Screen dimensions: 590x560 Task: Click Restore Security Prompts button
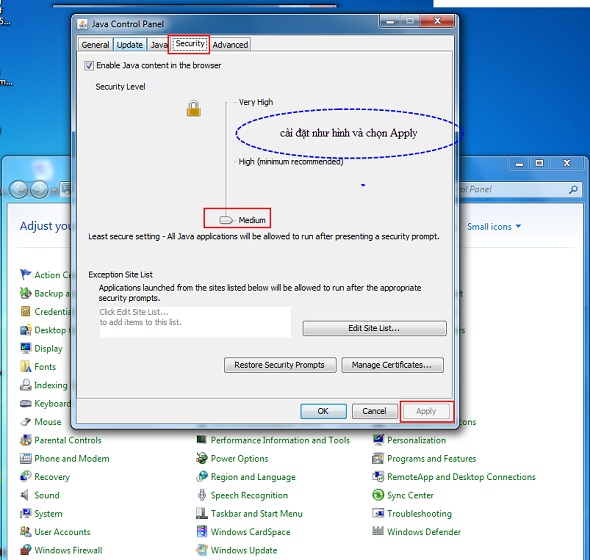(280, 365)
